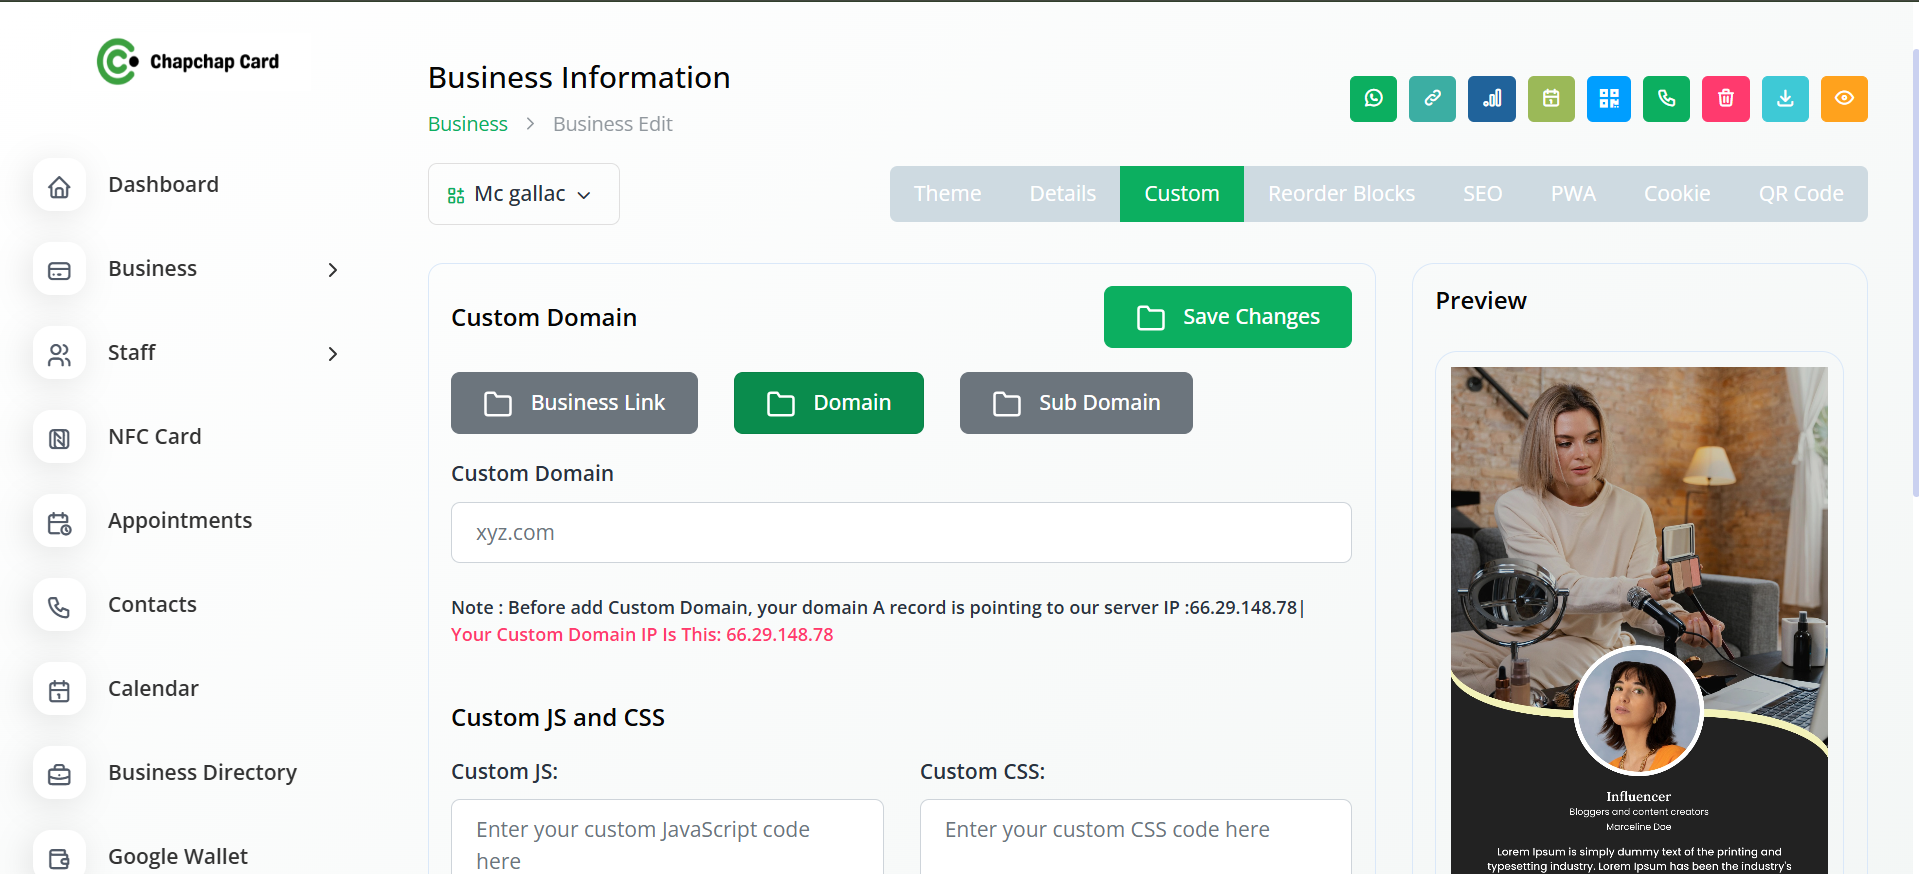Image resolution: width=1919 pixels, height=874 pixels.
Task: Click the Business card icon in sidebar
Action: (x=59, y=270)
